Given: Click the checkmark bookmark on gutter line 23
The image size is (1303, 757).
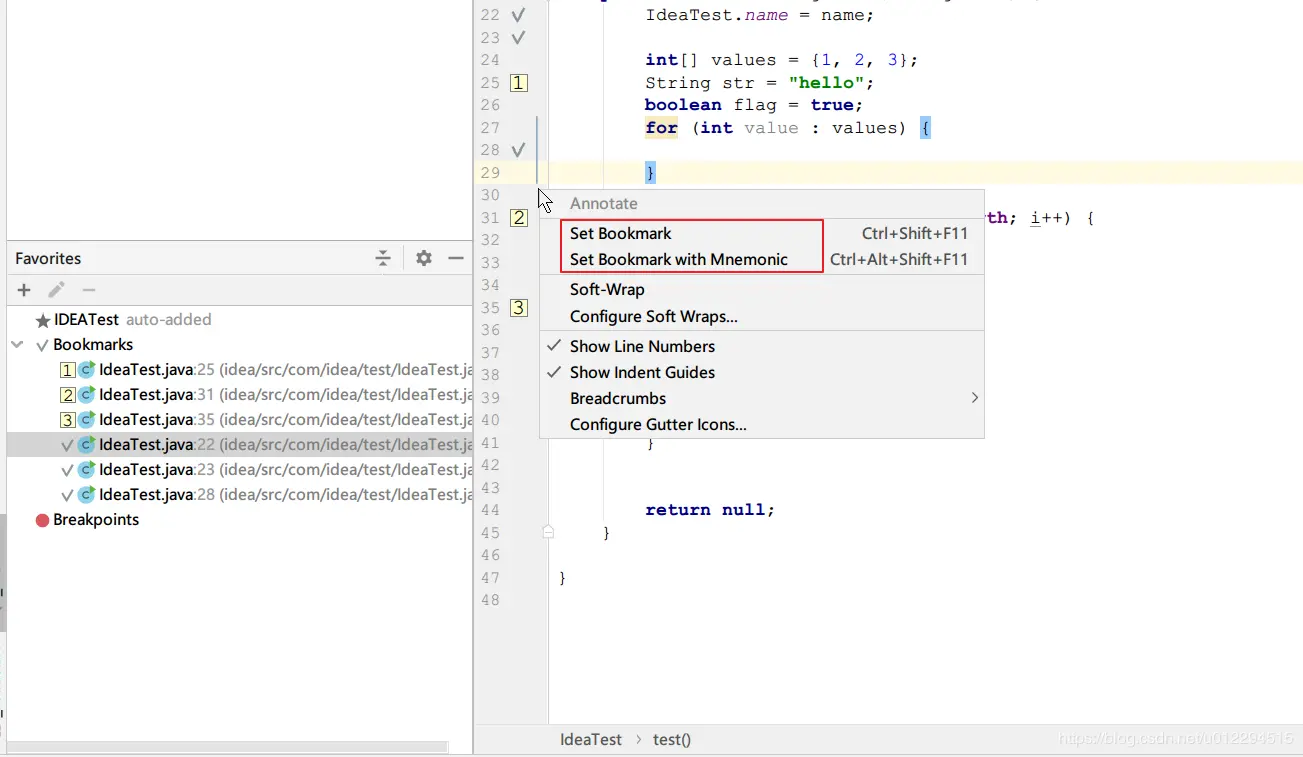Looking at the screenshot, I should [x=518, y=38].
